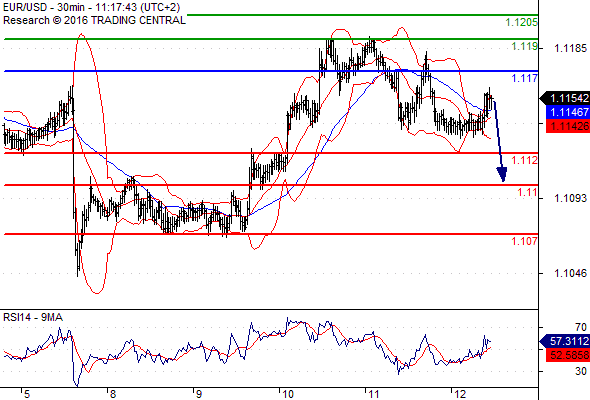Click the RSI14 - 9MA indicator label
This screenshot has height=400, width=590.
pyautogui.click(x=33, y=318)
